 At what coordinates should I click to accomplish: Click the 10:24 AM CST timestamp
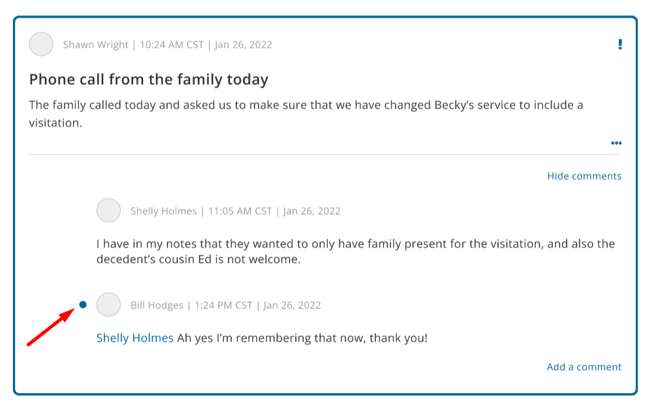[172, 44]
